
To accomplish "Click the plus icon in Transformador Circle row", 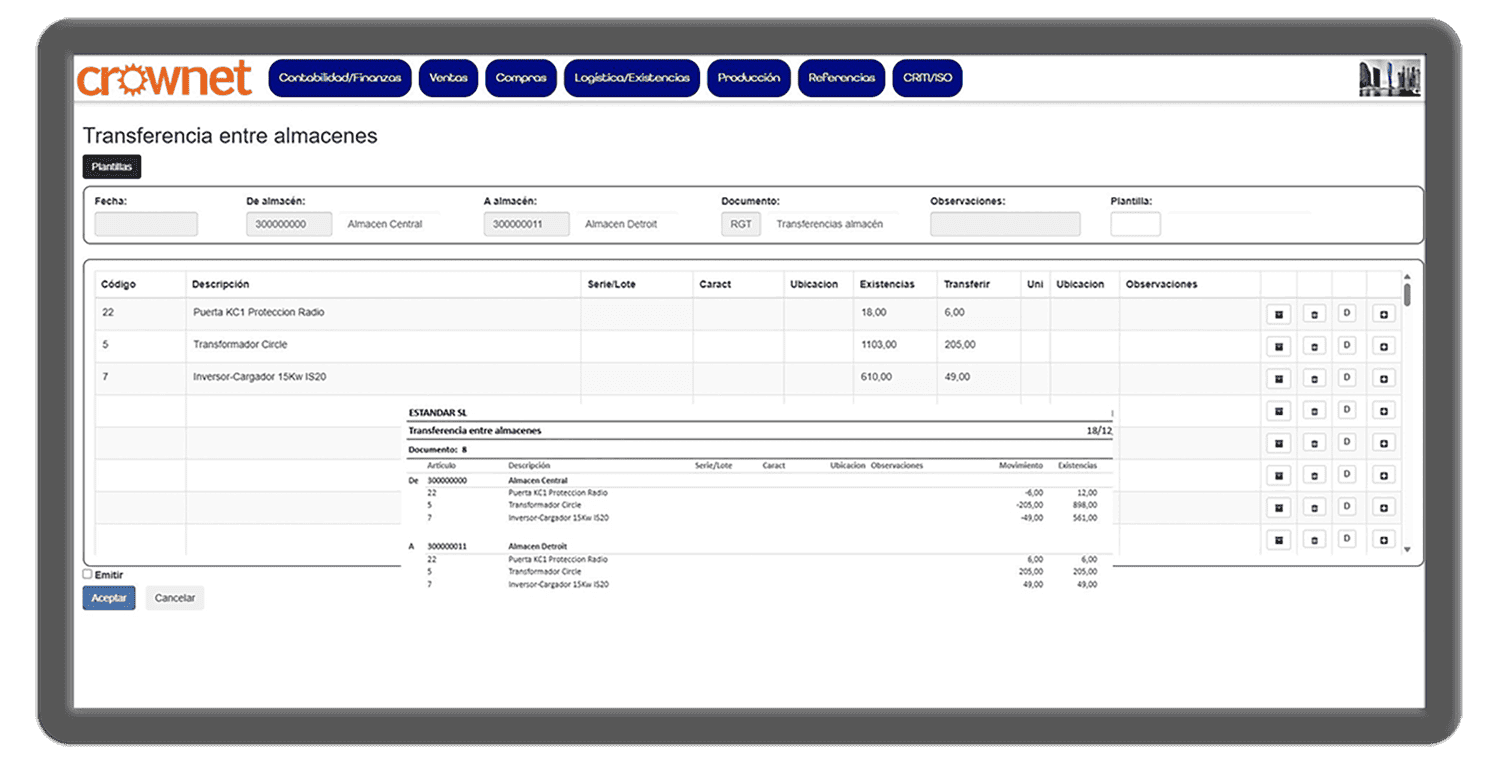I will point(1383,346).
